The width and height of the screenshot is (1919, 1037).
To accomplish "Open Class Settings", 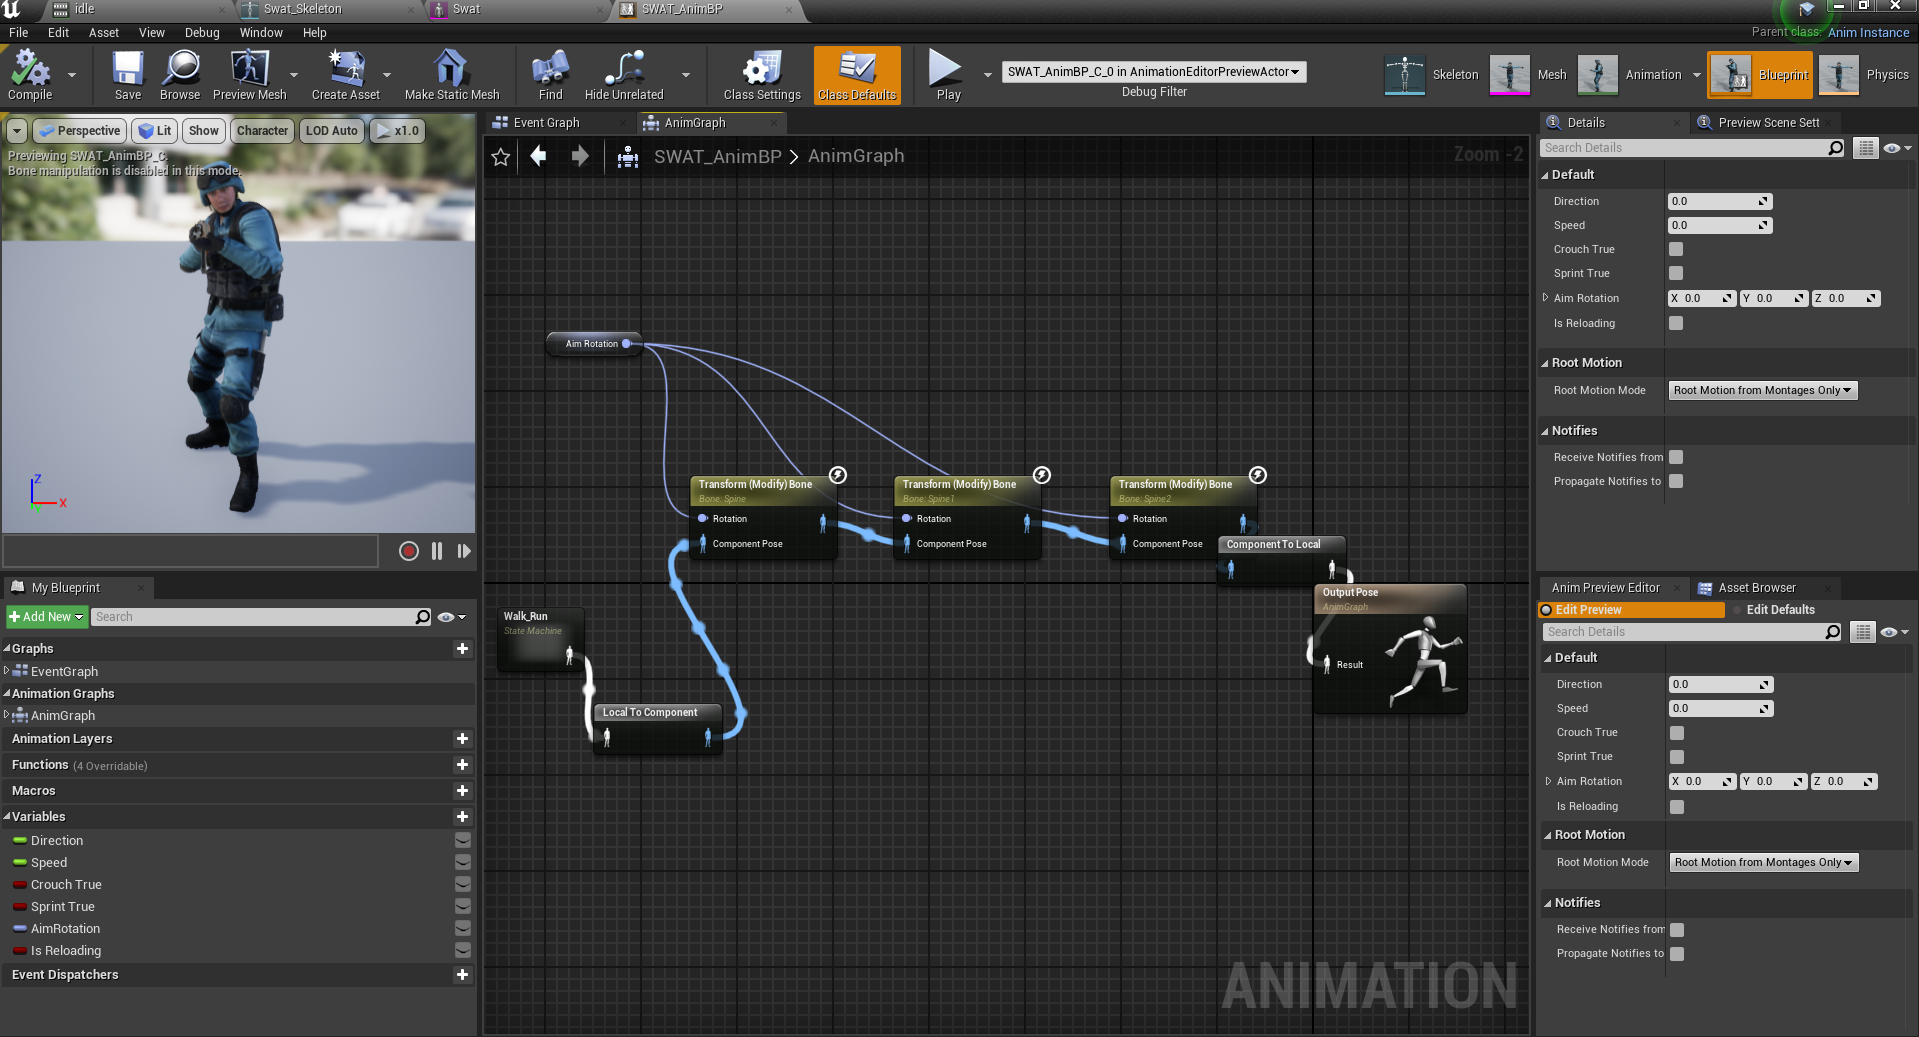I will tap(762, 75).
